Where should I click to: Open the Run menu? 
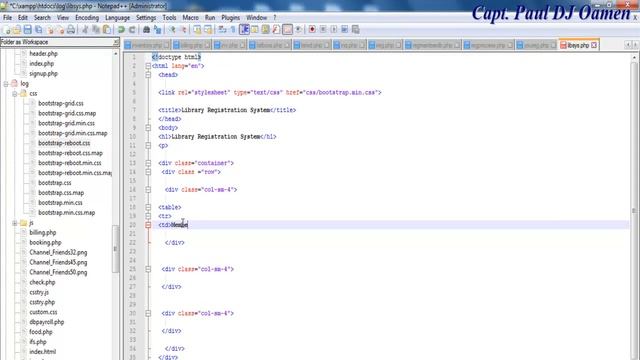coord(210,18)
